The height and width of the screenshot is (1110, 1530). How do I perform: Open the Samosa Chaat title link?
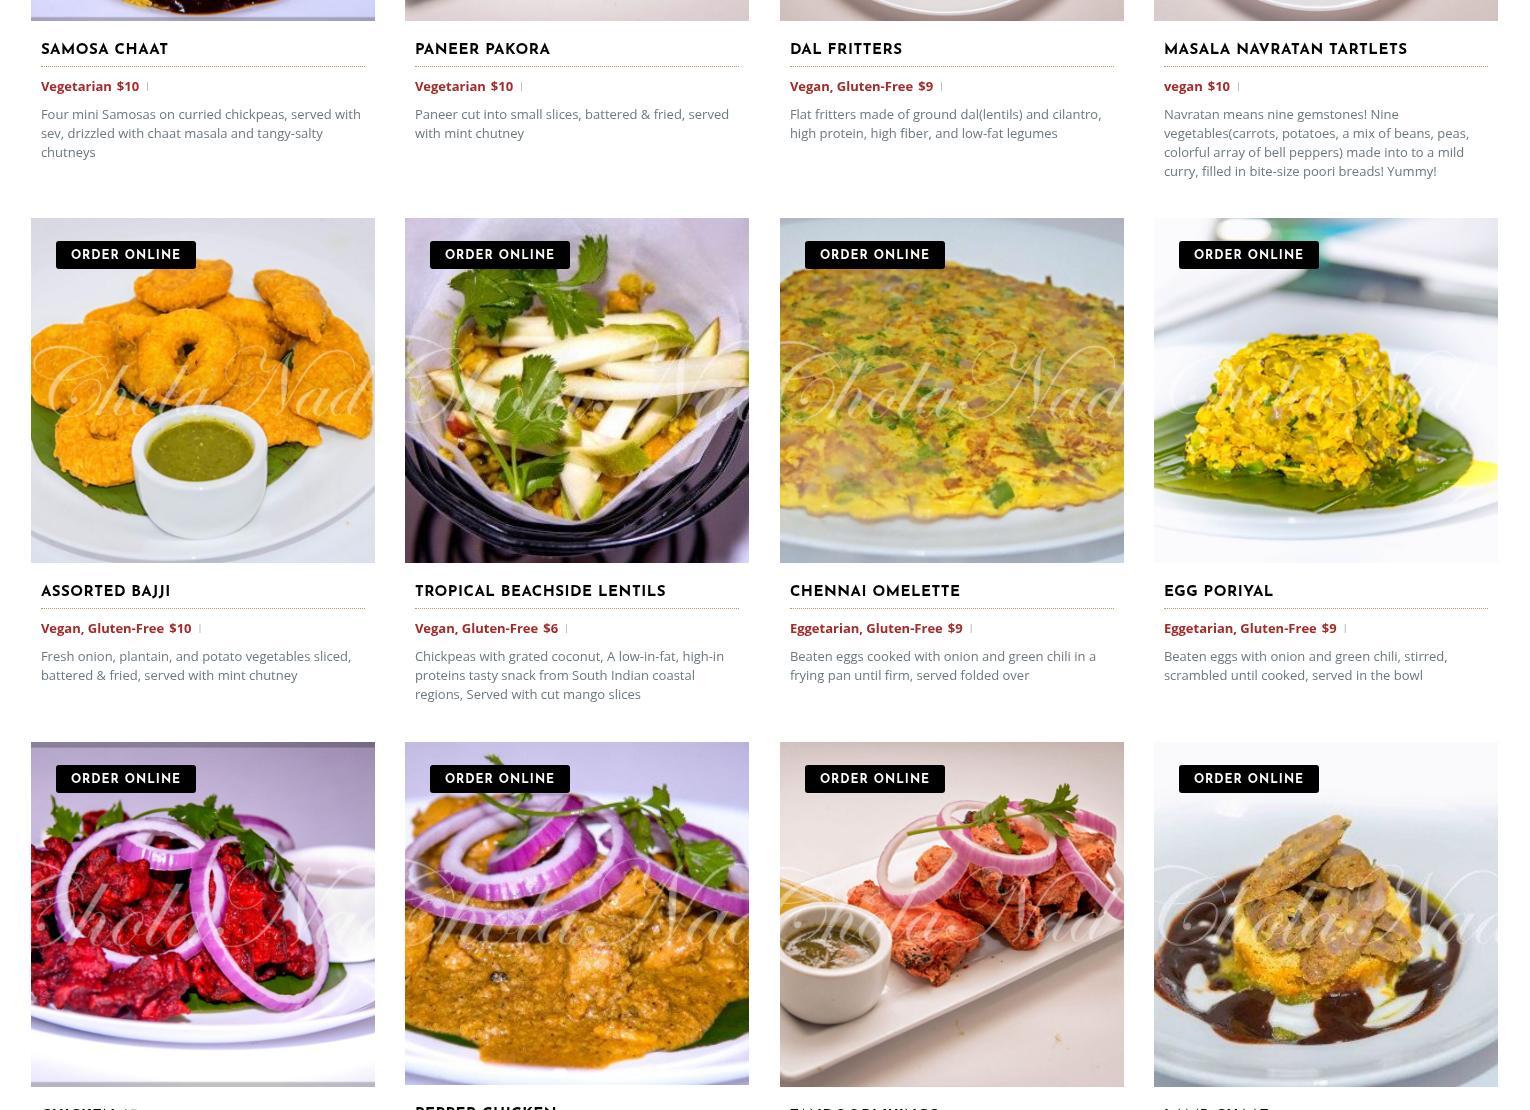click(104, 50)
